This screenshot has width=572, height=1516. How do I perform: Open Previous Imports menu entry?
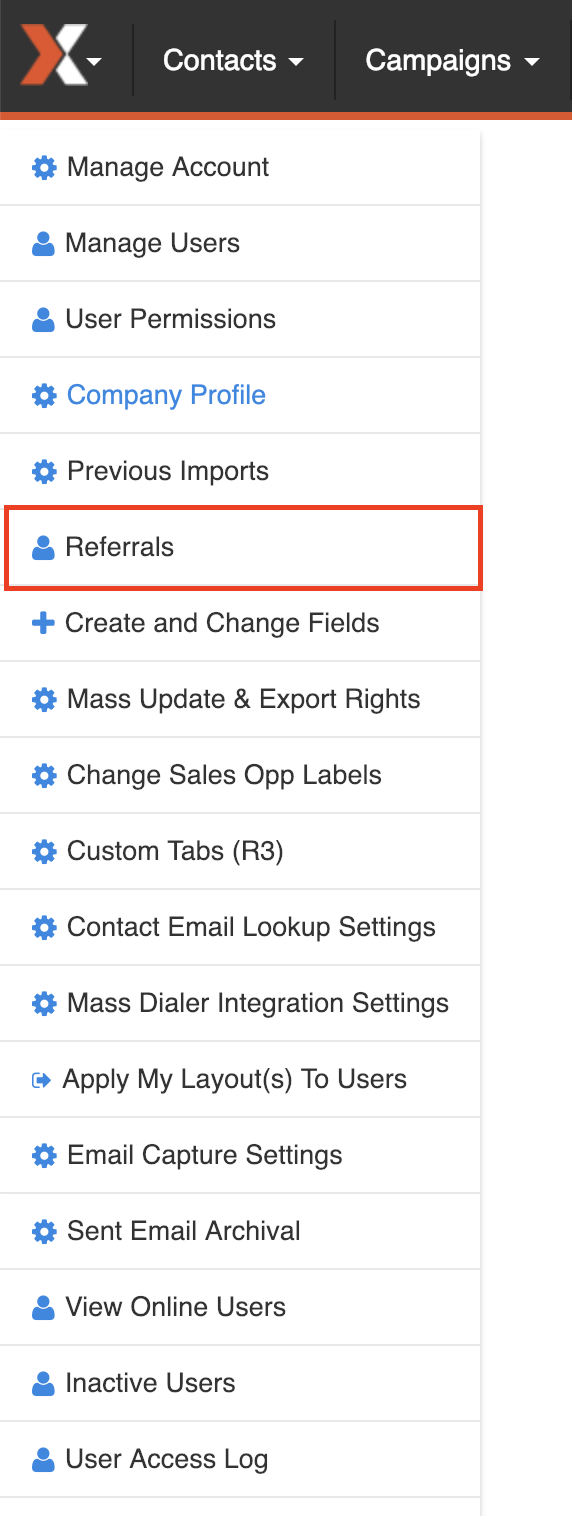pos(240,471)
